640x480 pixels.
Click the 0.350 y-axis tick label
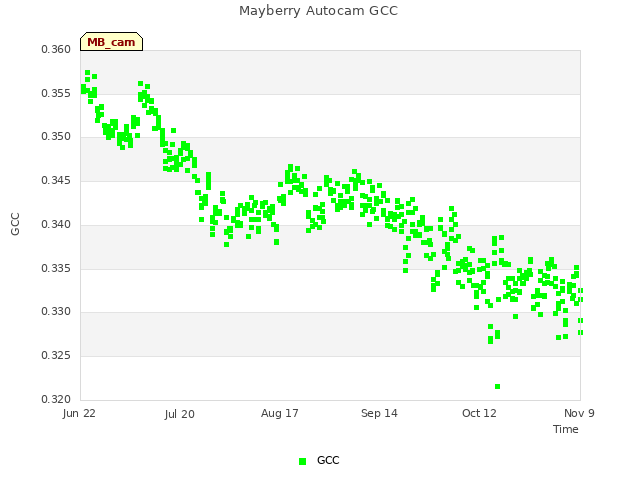coord(56,136)
